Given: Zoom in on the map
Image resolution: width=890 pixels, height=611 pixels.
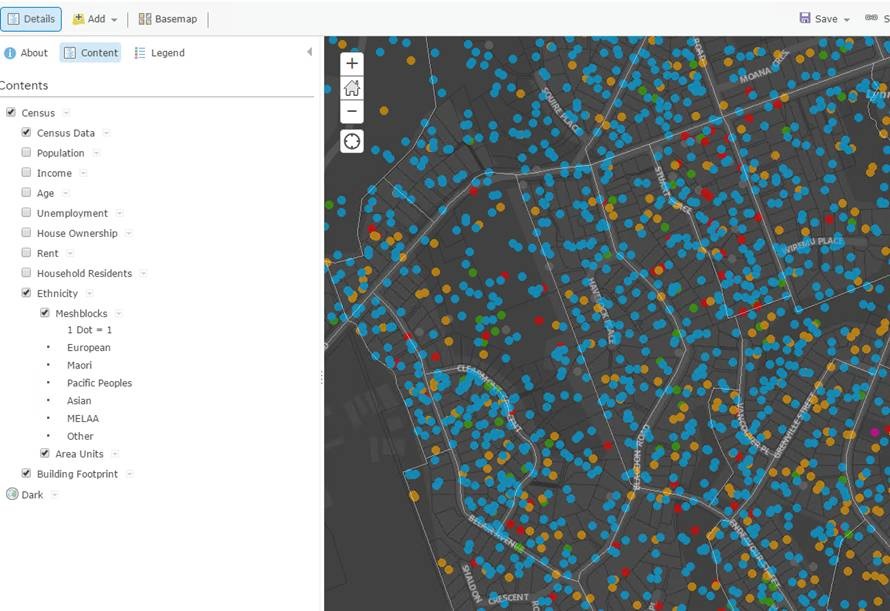Looking at the screenshot, I should click(351, 63).
